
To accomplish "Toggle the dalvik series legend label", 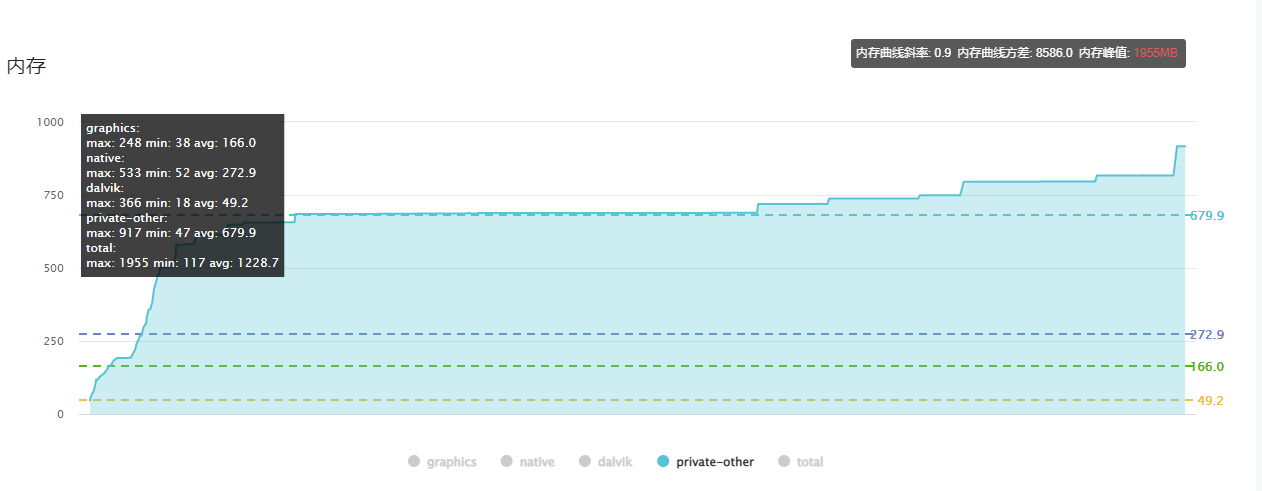I will [x=615, y=462].
